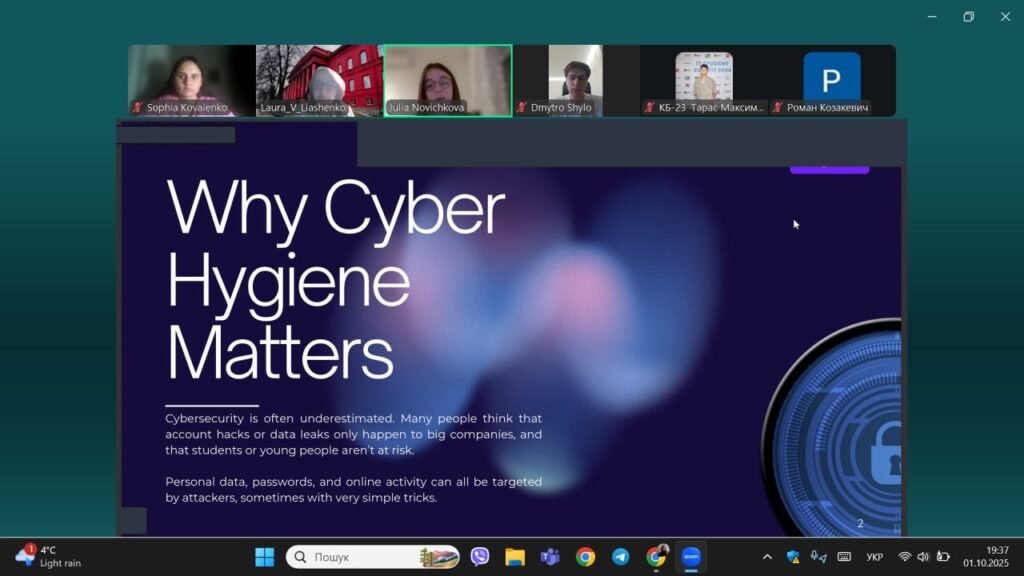The width and height of the screenshot is (1024, 576).
Task: Click the purple button above the slide
Action: [x=829, y=167]
